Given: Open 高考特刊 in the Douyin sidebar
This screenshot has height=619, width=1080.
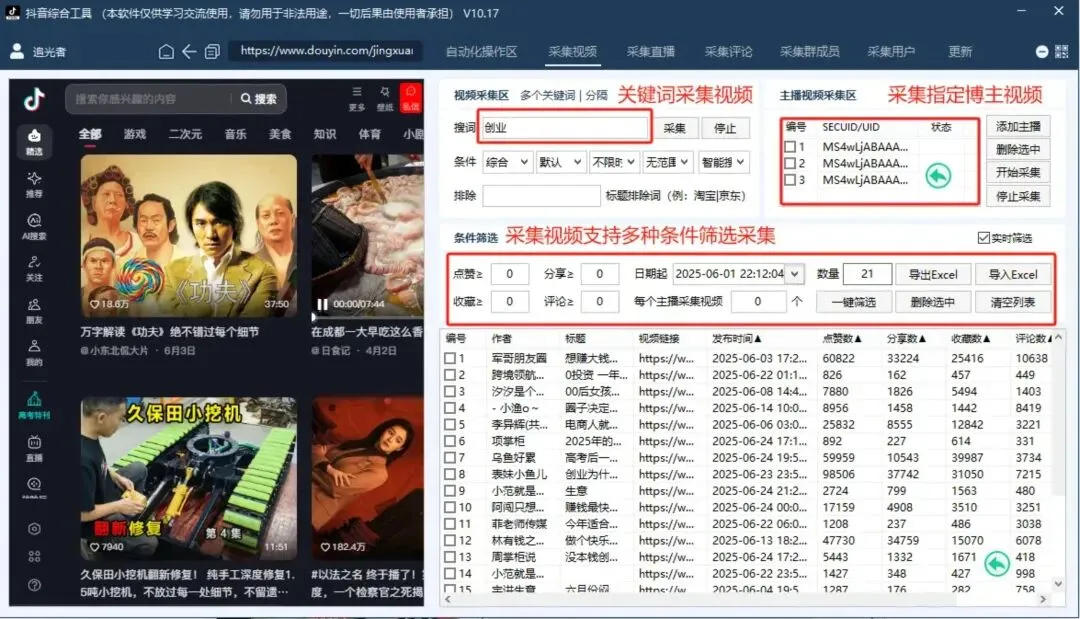Looking at the screenshot, I should coord(34,406).
